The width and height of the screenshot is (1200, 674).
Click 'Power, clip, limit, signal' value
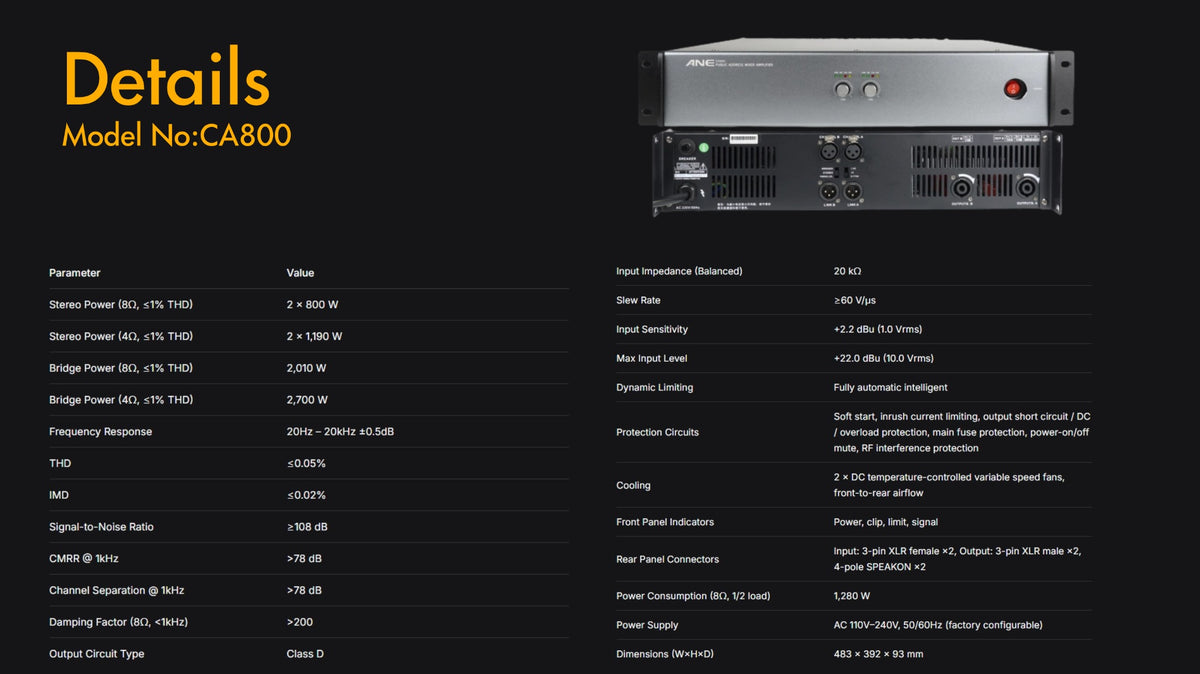coord(886,522)
